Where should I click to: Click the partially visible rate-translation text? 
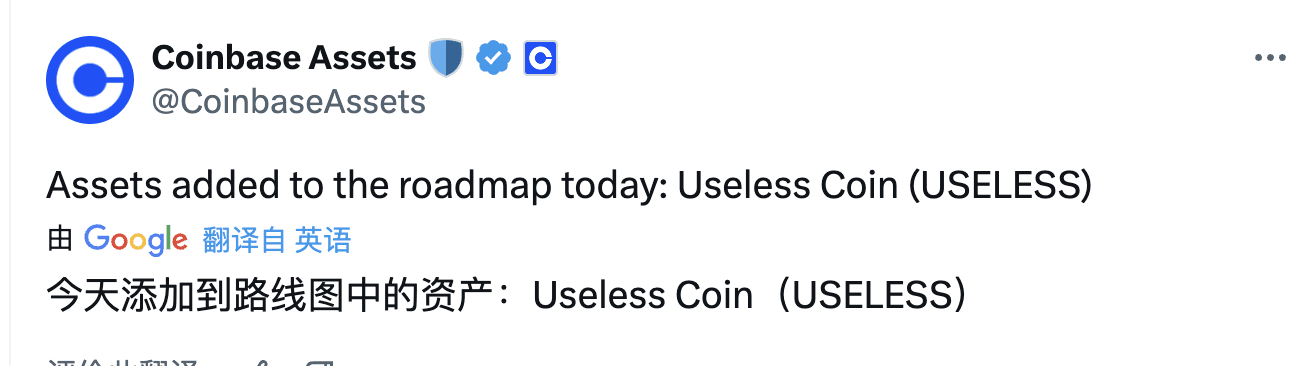(124, 362)
